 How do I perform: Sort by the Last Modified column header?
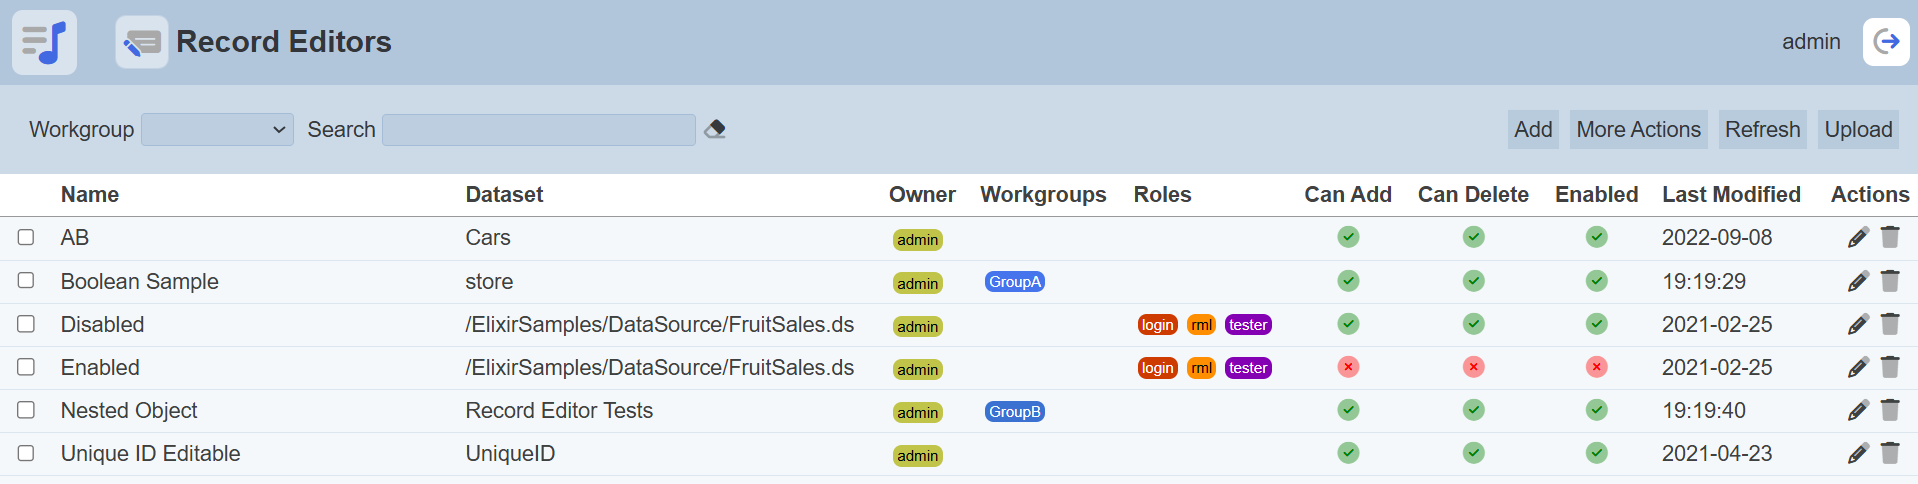click(x=1730, y=195)
